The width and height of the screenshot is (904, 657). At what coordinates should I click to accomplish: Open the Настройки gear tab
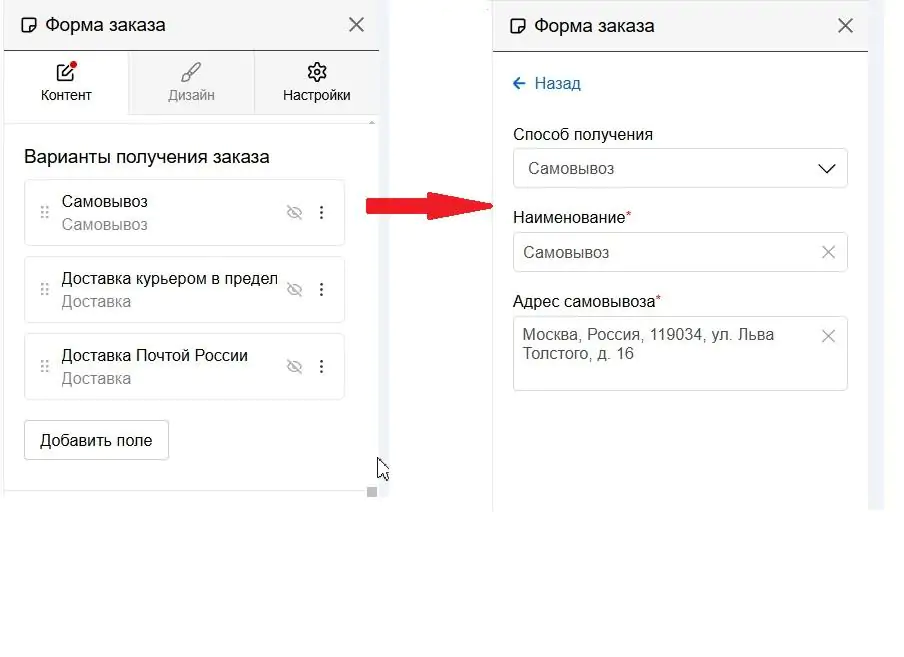pos(317,82)
